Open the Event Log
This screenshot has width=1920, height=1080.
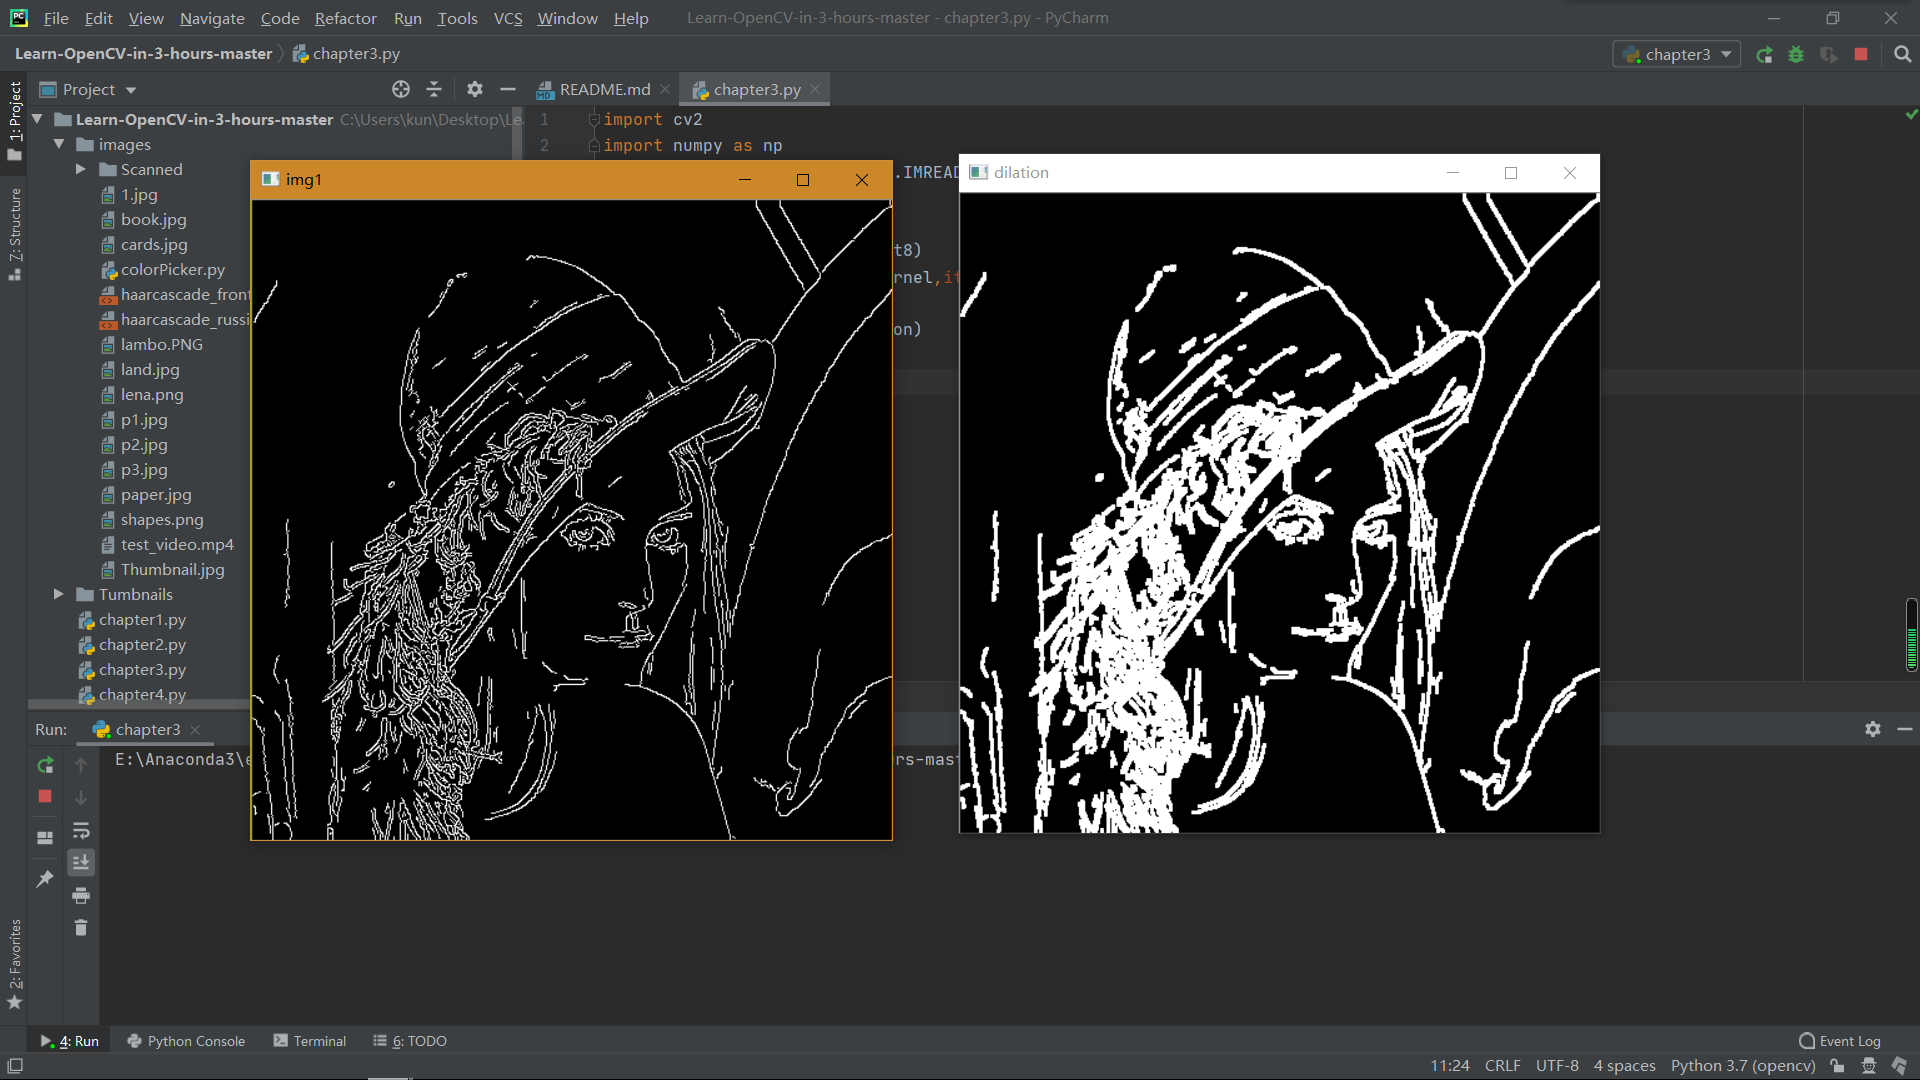[1840, 1041]
